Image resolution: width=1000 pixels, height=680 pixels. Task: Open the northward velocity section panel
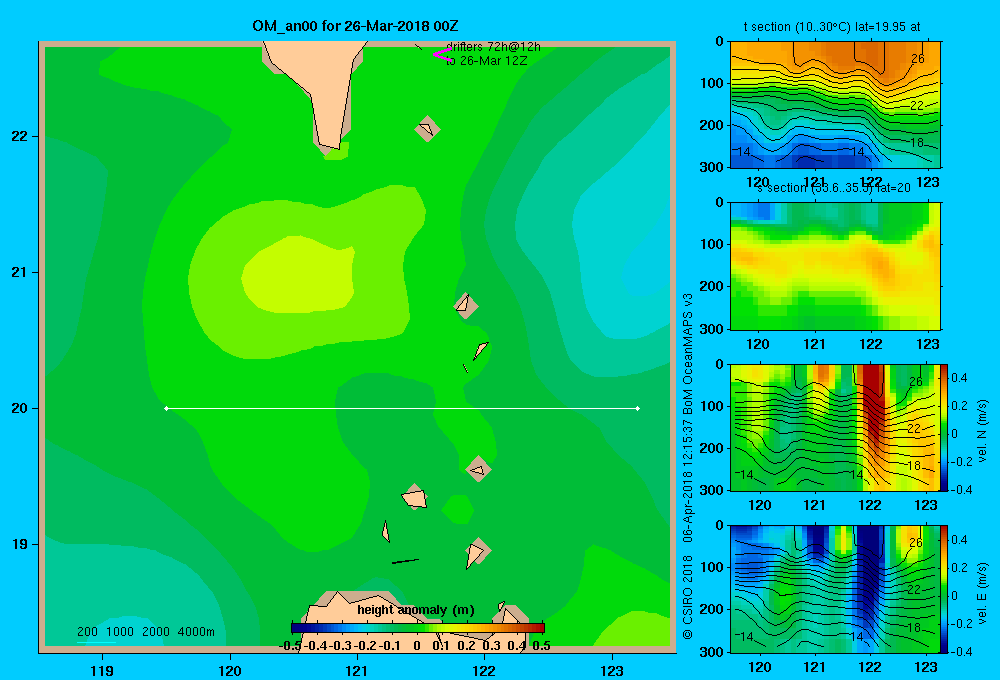tap(835, 427)
